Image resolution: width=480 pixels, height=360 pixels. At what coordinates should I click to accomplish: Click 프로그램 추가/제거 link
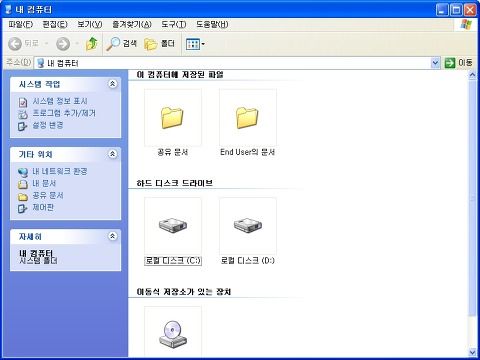(64, 113)
